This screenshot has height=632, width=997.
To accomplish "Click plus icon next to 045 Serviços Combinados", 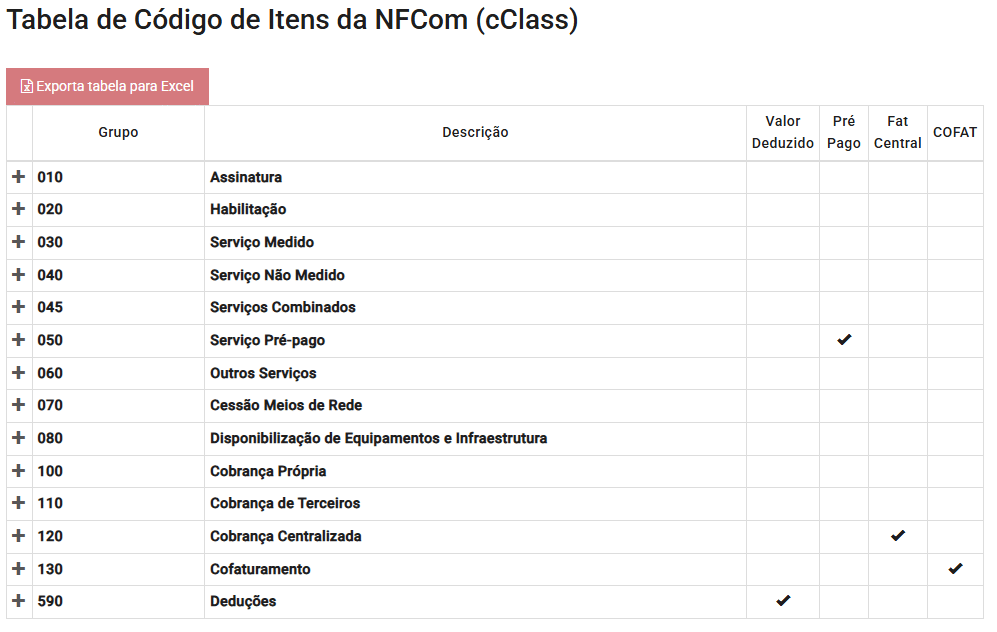I will tap(18, 307).
